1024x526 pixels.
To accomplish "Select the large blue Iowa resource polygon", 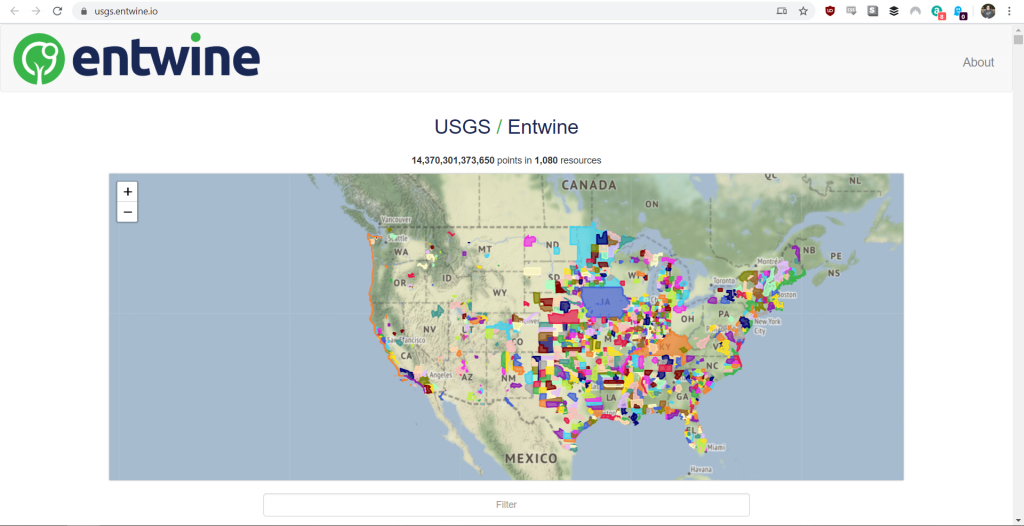I will point(604,303).
